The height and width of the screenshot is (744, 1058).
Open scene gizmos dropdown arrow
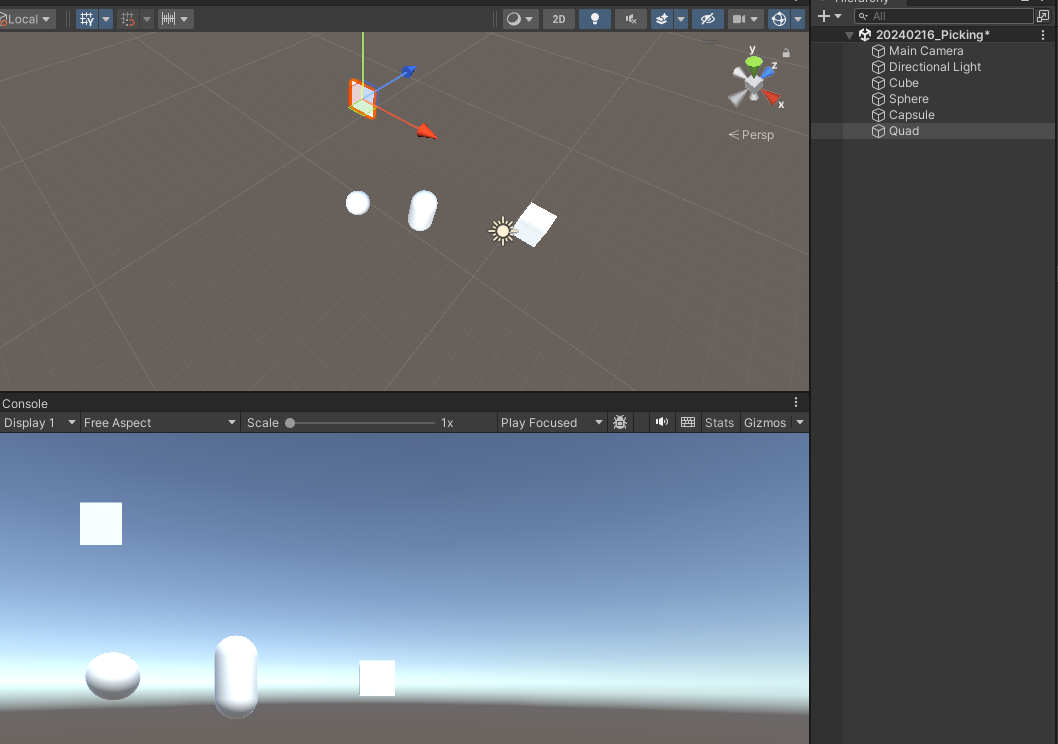coord(798,19)
